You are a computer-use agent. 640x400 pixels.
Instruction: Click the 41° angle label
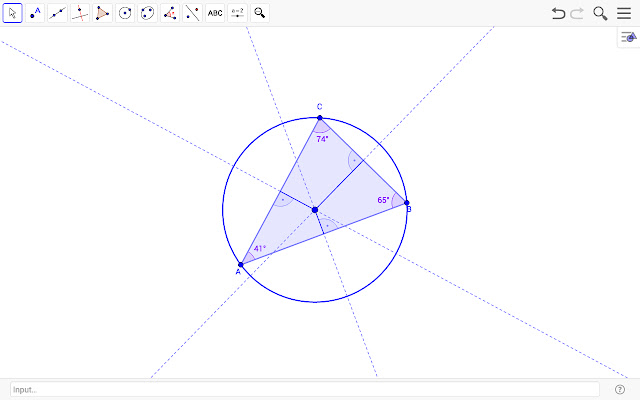pyautogui.click(x=260, y=248)
